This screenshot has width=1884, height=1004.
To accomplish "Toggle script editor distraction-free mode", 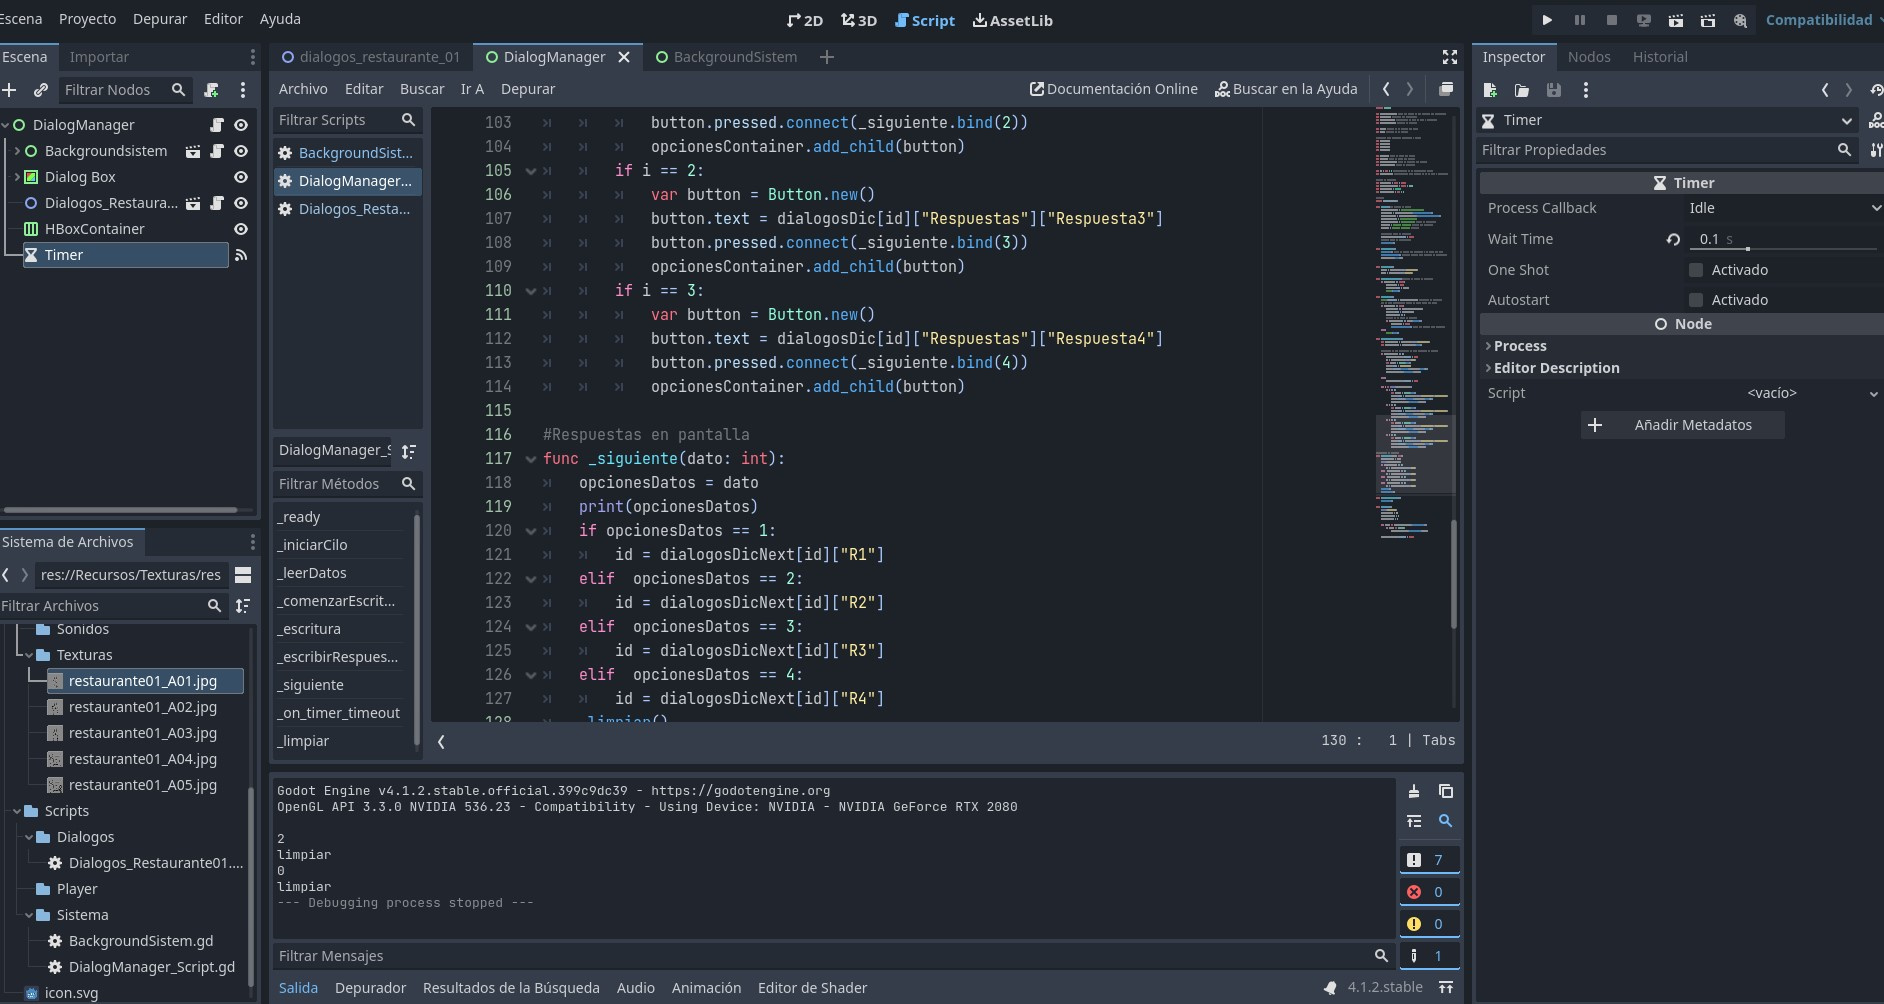I will click(1449, 57).
